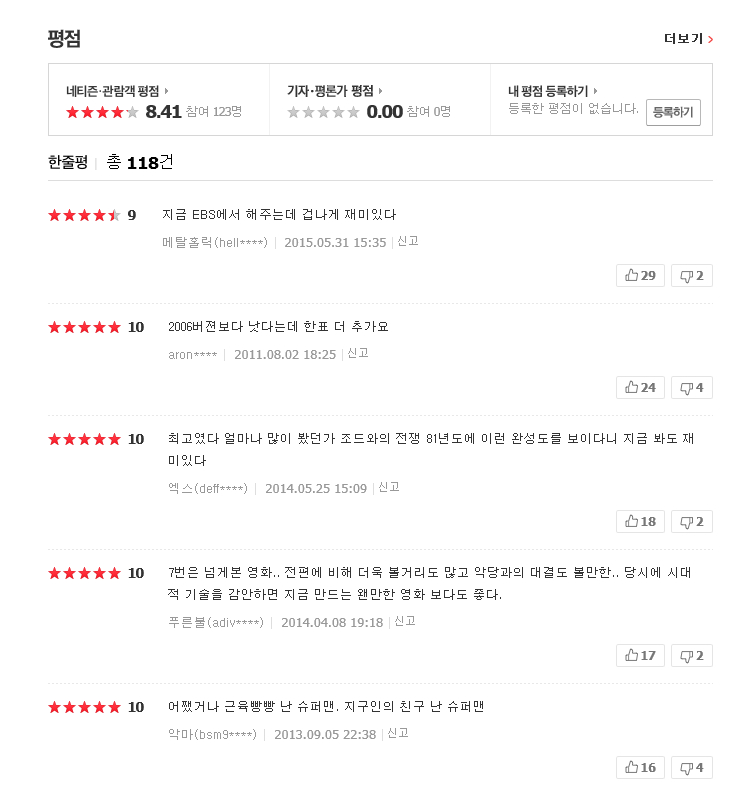Dislike the deff**** review from 2014.05.25
Image resolution: width=752 pixels, height=794 pixels.
pyautogui.click(x=692, y=522)
